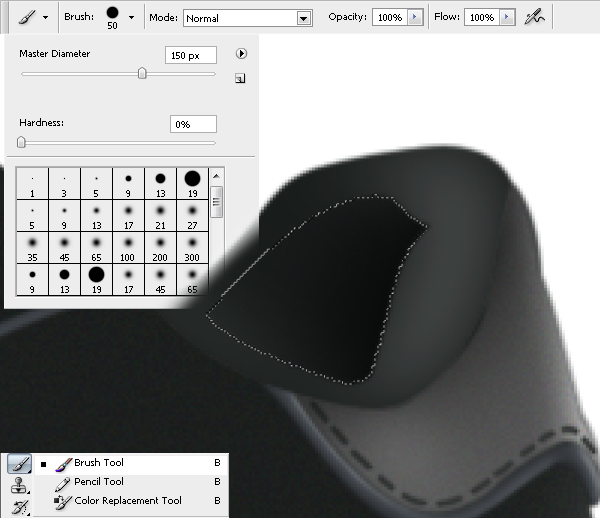The width and height of the screenshot is (600, 518).
Task: Choose Brush Tool from the flyout menu
Action: (x=132, y=463)
